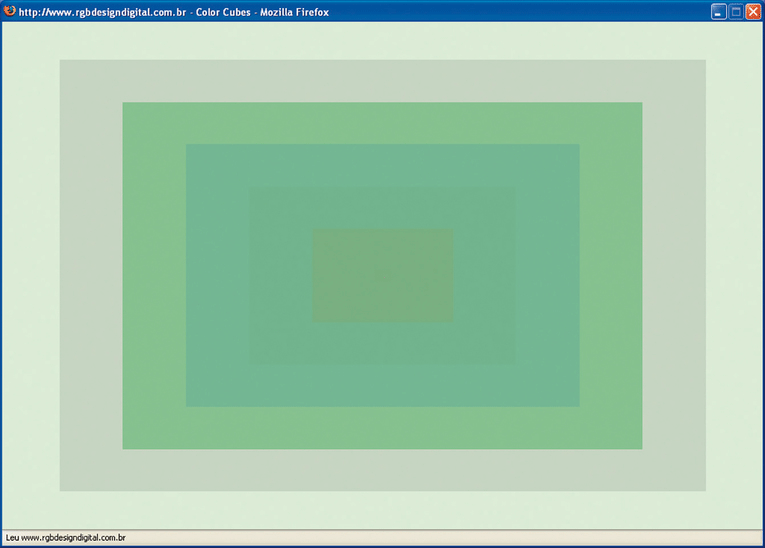Image resolution: width=765 pixels, height=548 pixels.
Task: Click the pale green page background above the cubes
Action: (382, 40)
